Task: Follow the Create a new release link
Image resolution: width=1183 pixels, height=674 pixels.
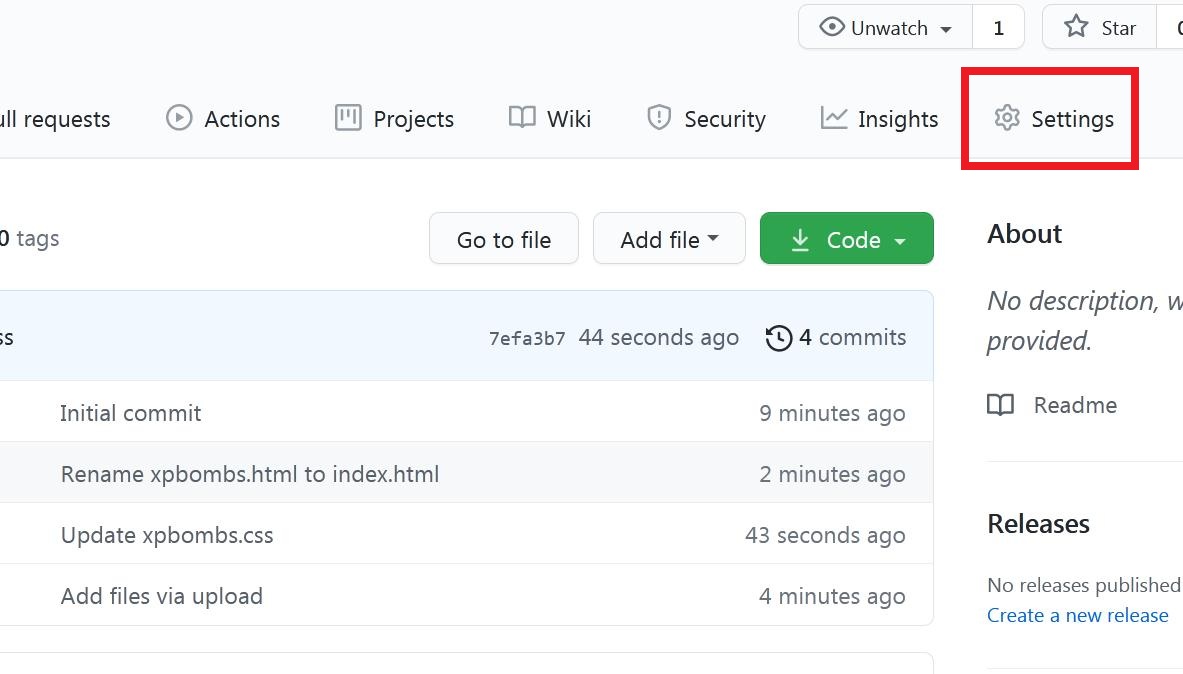Action: click(x=1077, y=615)
